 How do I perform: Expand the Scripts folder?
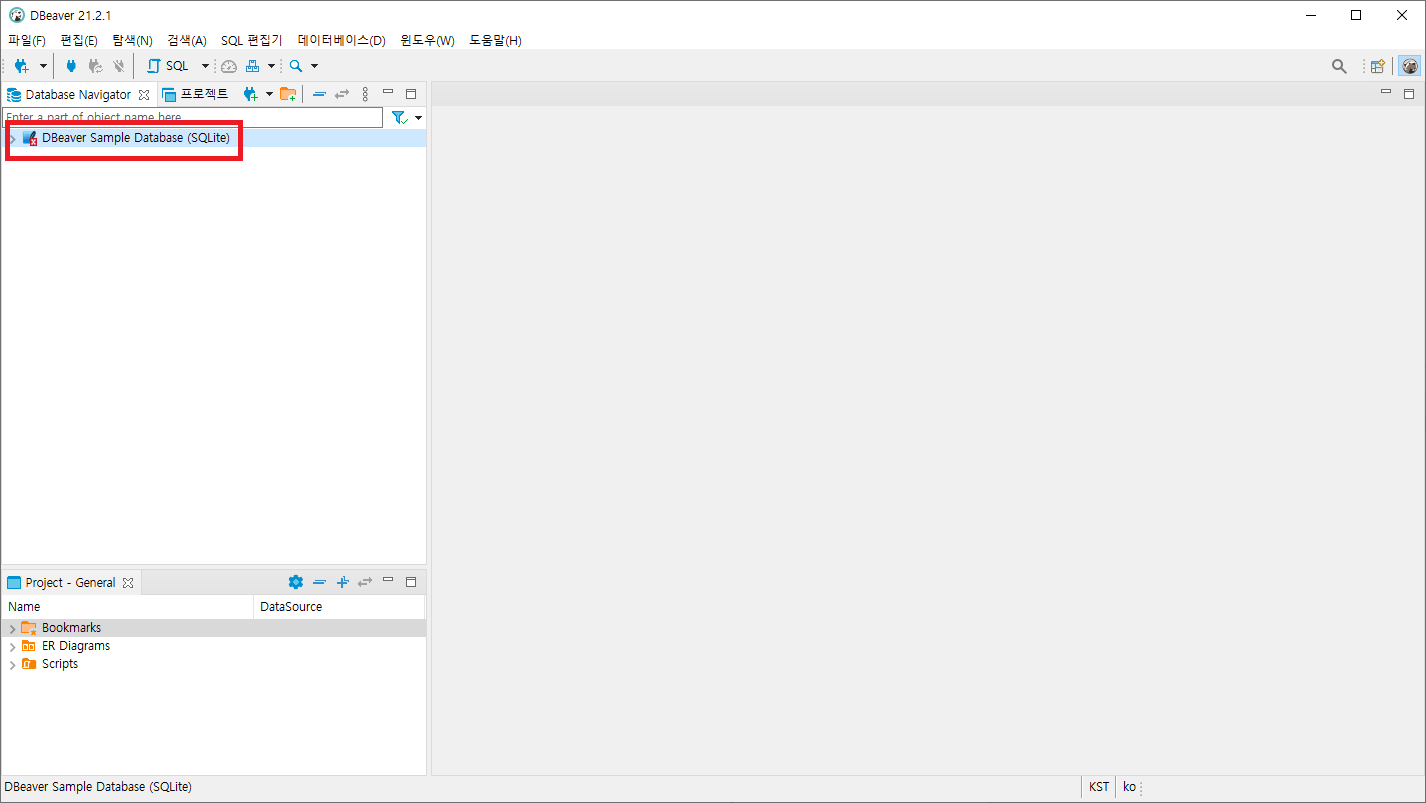pyautogui.click(x=12, y=664)
